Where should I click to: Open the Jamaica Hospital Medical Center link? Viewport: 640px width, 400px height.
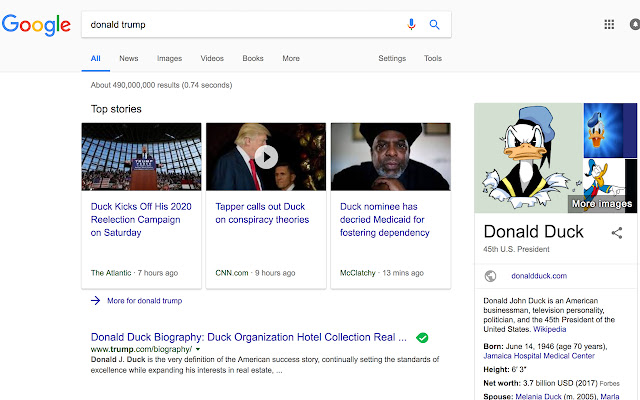pyautogui.click(x=539, y=355)
